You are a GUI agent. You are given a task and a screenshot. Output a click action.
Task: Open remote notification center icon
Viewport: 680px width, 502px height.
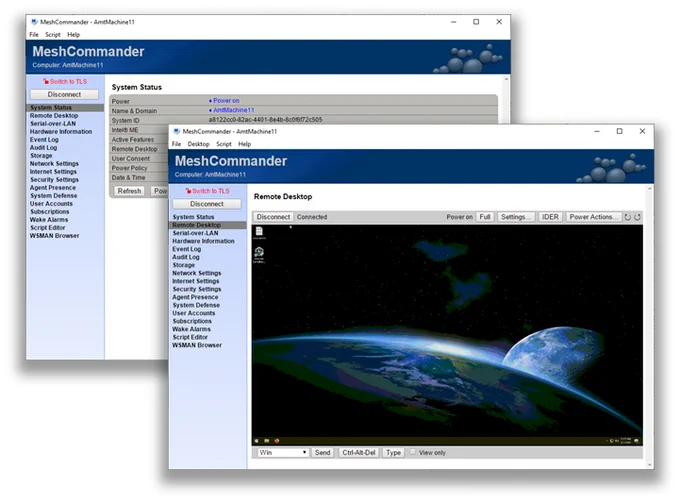[637, 441]
